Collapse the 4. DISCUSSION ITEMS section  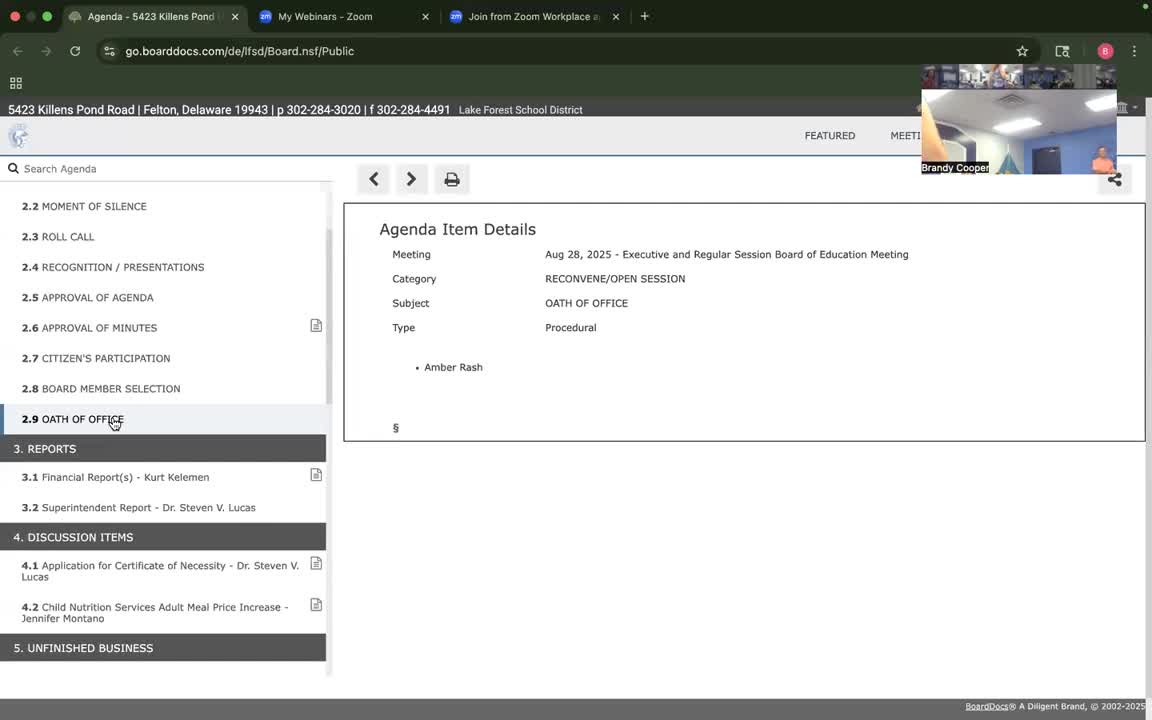[x=163, y=537]
